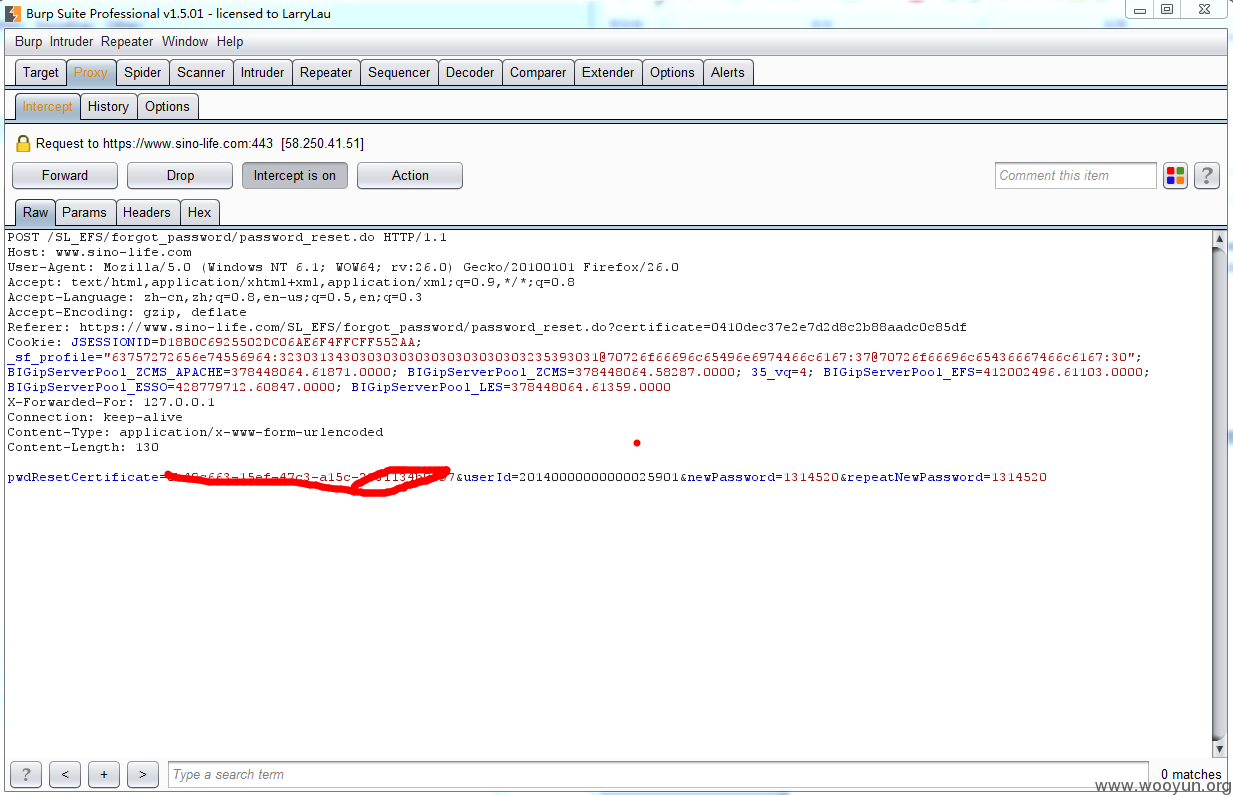Click the scroll up arrow of request editor
1233x795 pixels.
(x=1219, y=239)
